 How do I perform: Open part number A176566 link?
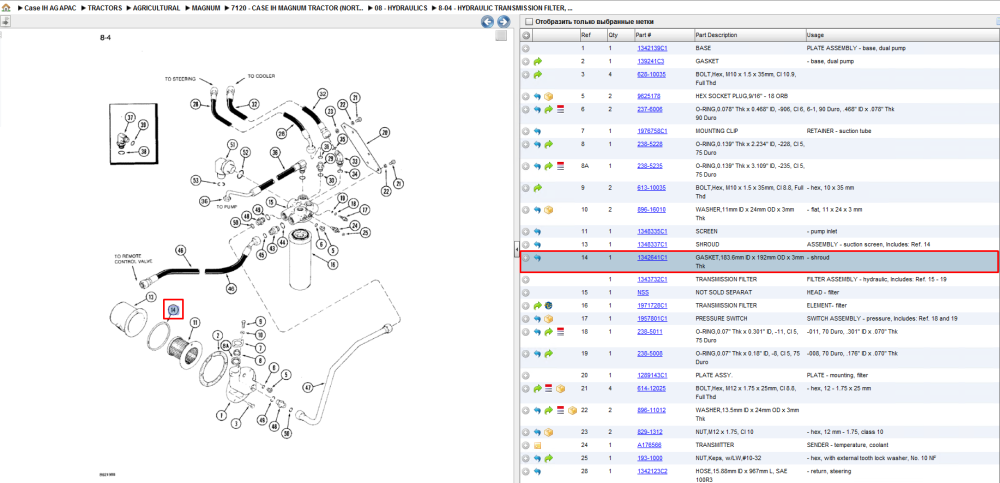click(x=649, y=445)
